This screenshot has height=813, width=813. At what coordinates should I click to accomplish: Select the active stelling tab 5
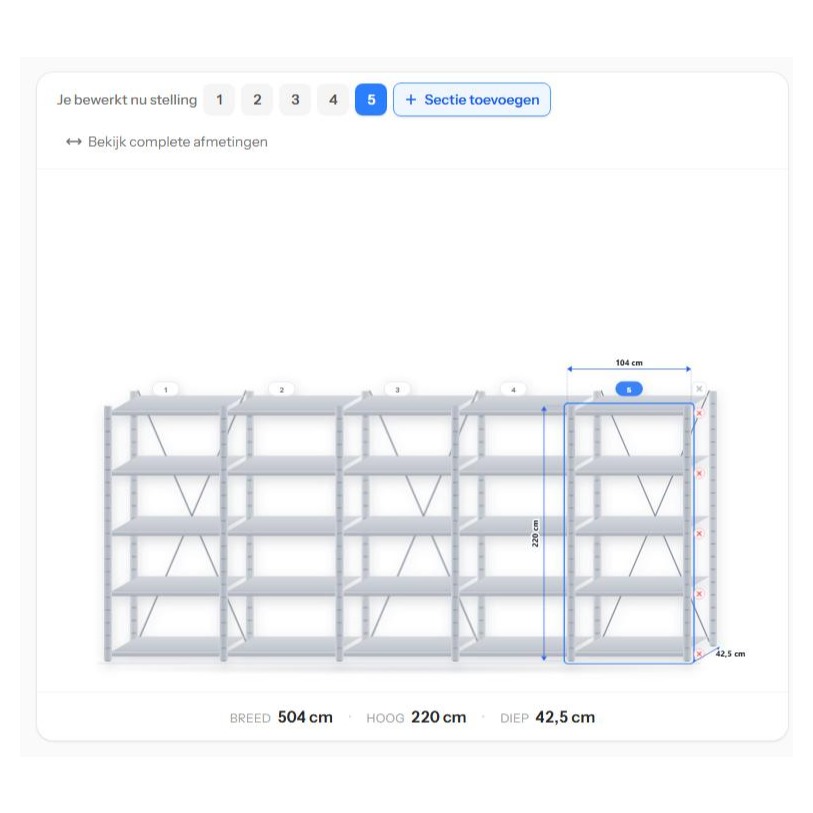371,100
